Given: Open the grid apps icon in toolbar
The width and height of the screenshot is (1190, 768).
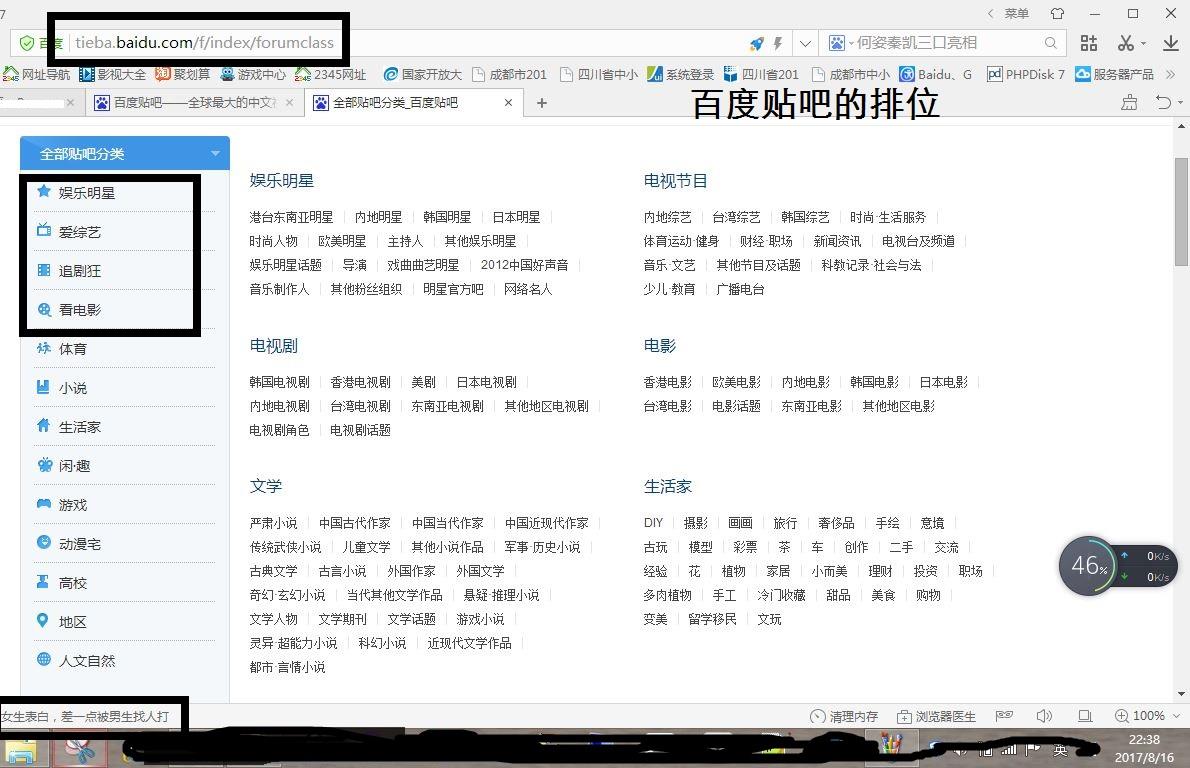Looking at the screenshot, I should [x=1089, y=43].
